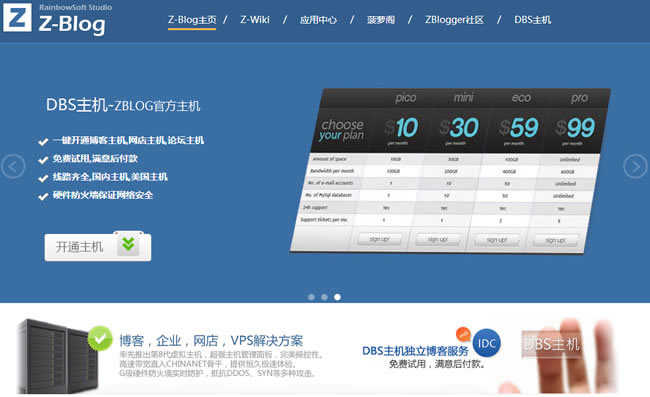
Task: Click heading DBS主机-ZBLOG官方主机
Action: click(x=123, y=105)
